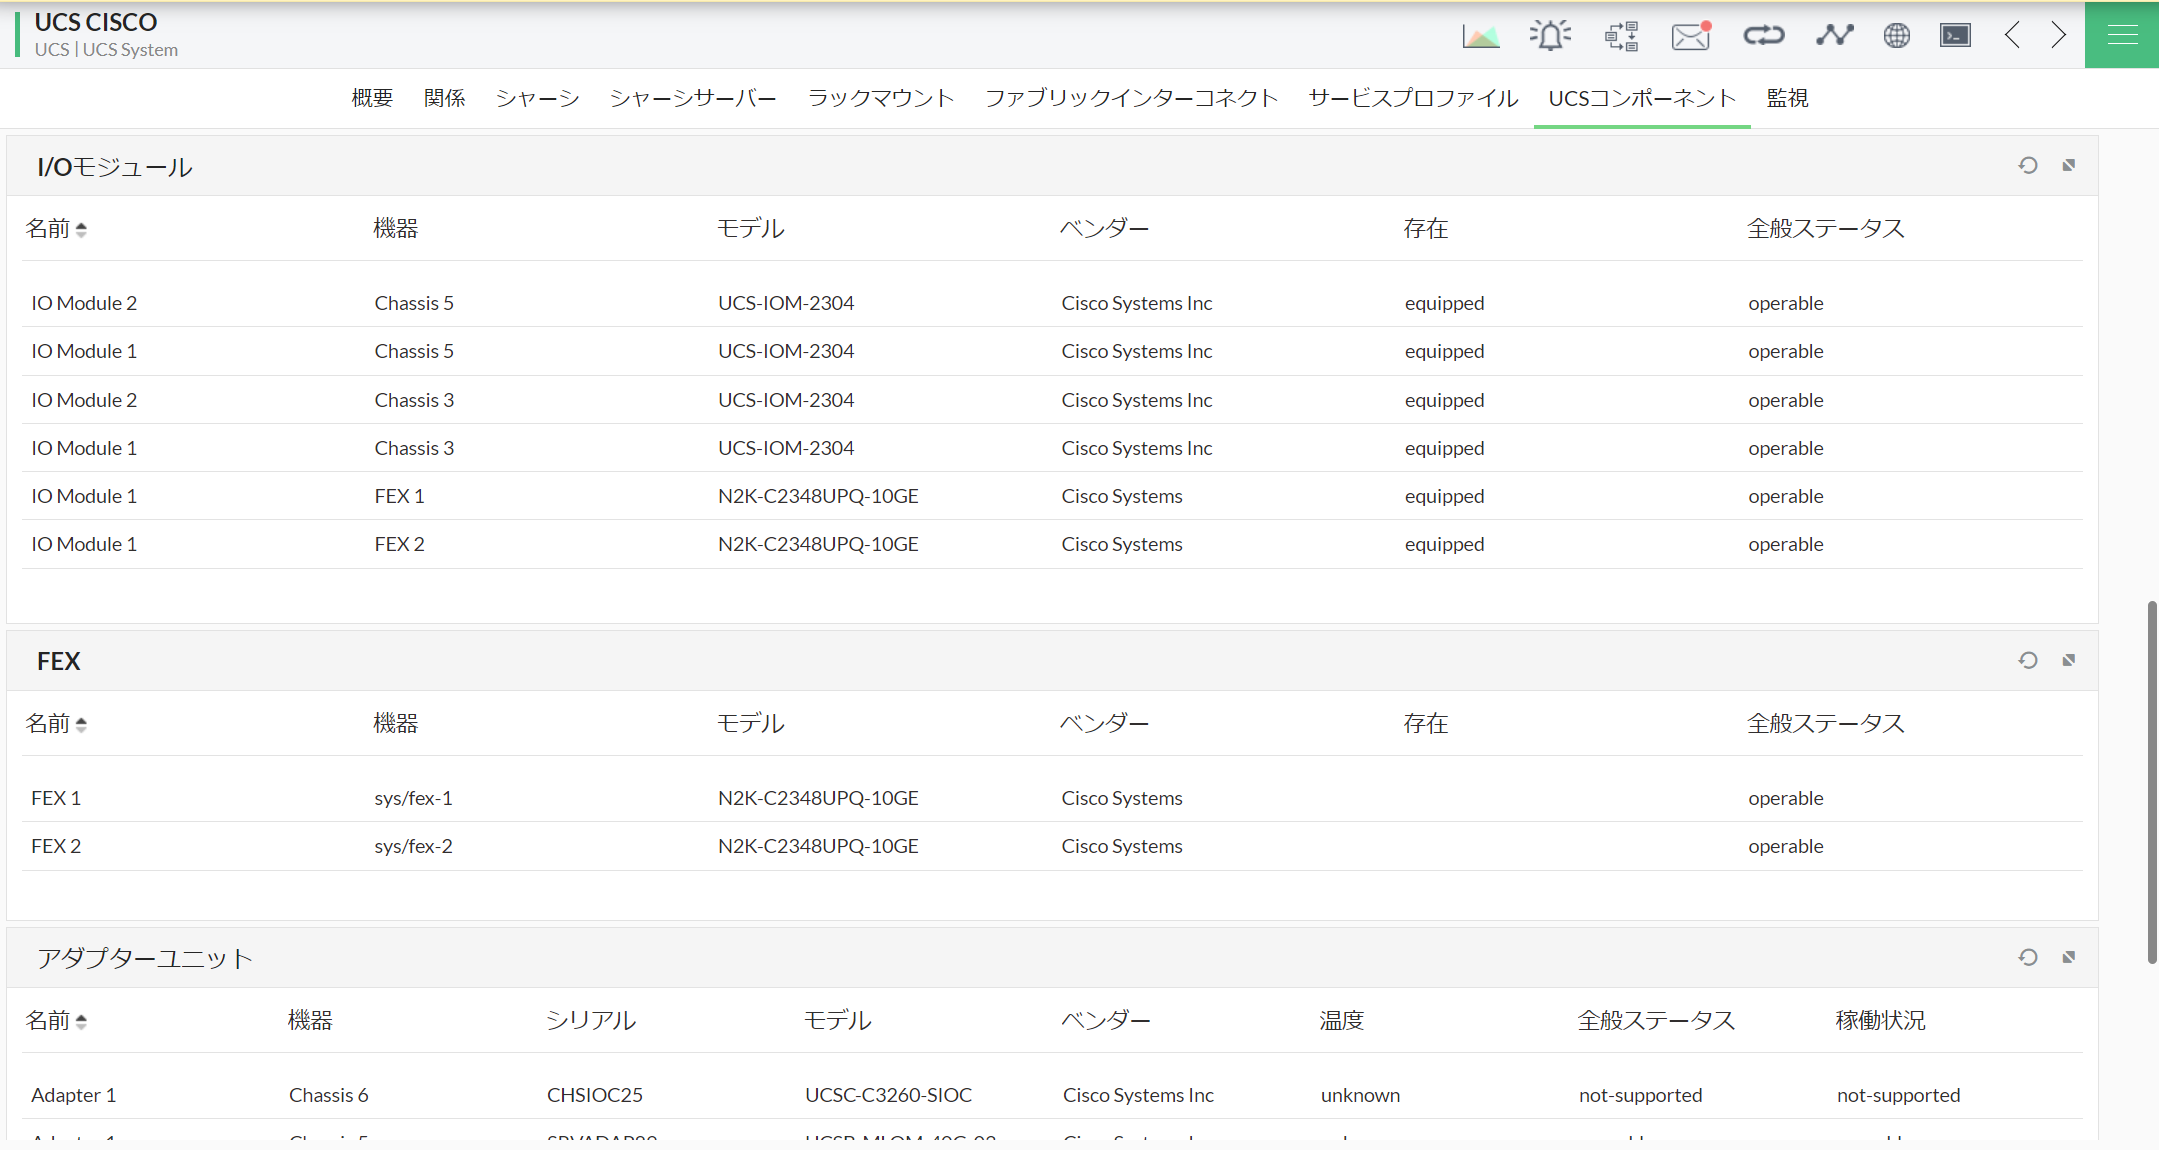Click the line chart nodes icon
The image size is (2159, 1150).
pyautogui.click(x=1834, y=36)
